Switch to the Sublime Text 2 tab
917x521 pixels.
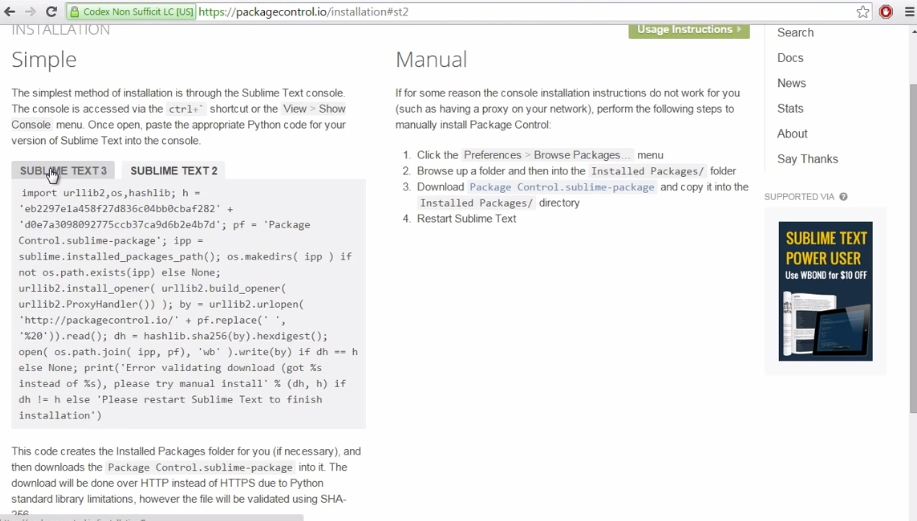tap(174, 171)
